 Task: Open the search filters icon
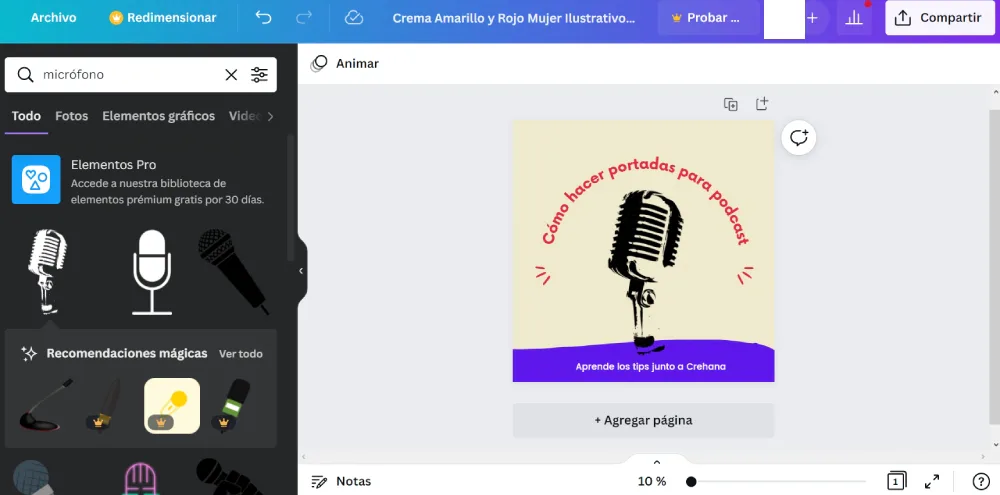click(x=259, y=75)
